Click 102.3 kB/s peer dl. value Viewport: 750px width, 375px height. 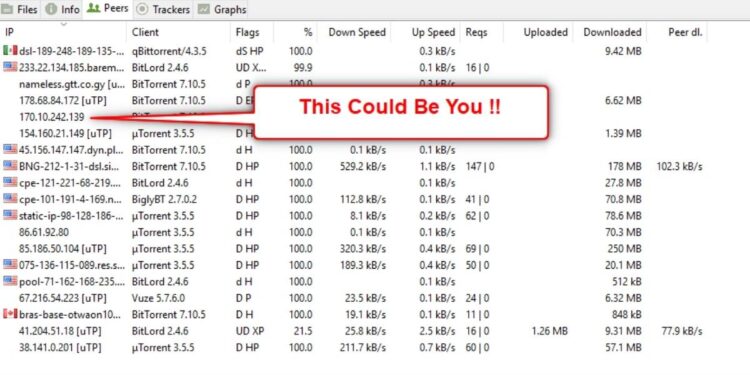coord(679,166)
